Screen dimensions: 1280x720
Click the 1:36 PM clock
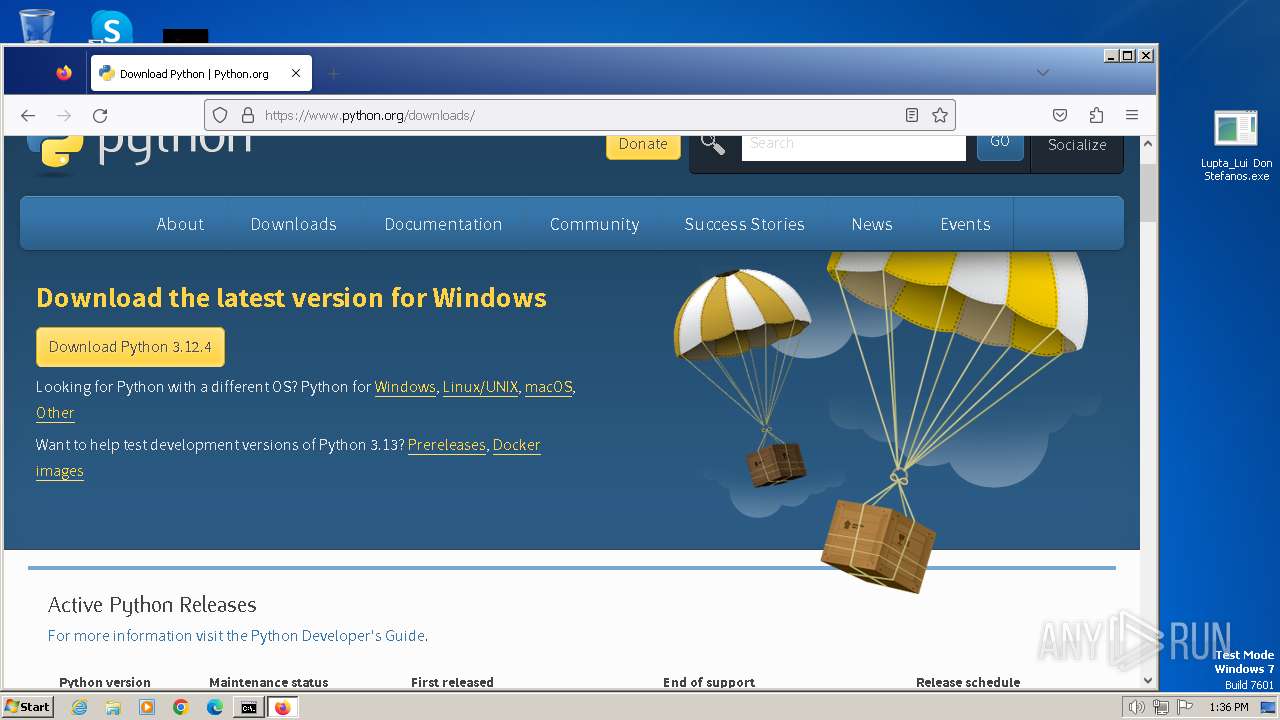(1229, 707)
